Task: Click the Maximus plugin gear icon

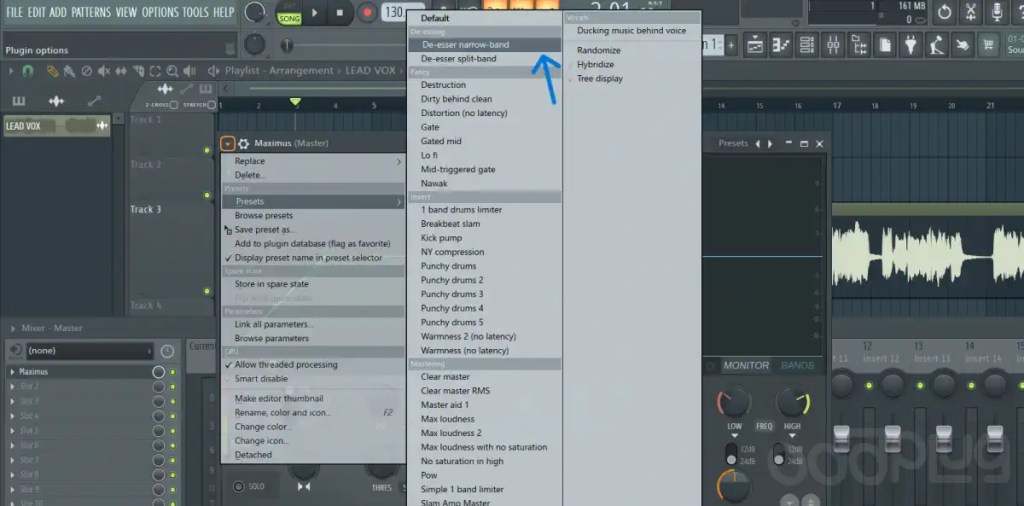Action: click(x=244, y=144)
